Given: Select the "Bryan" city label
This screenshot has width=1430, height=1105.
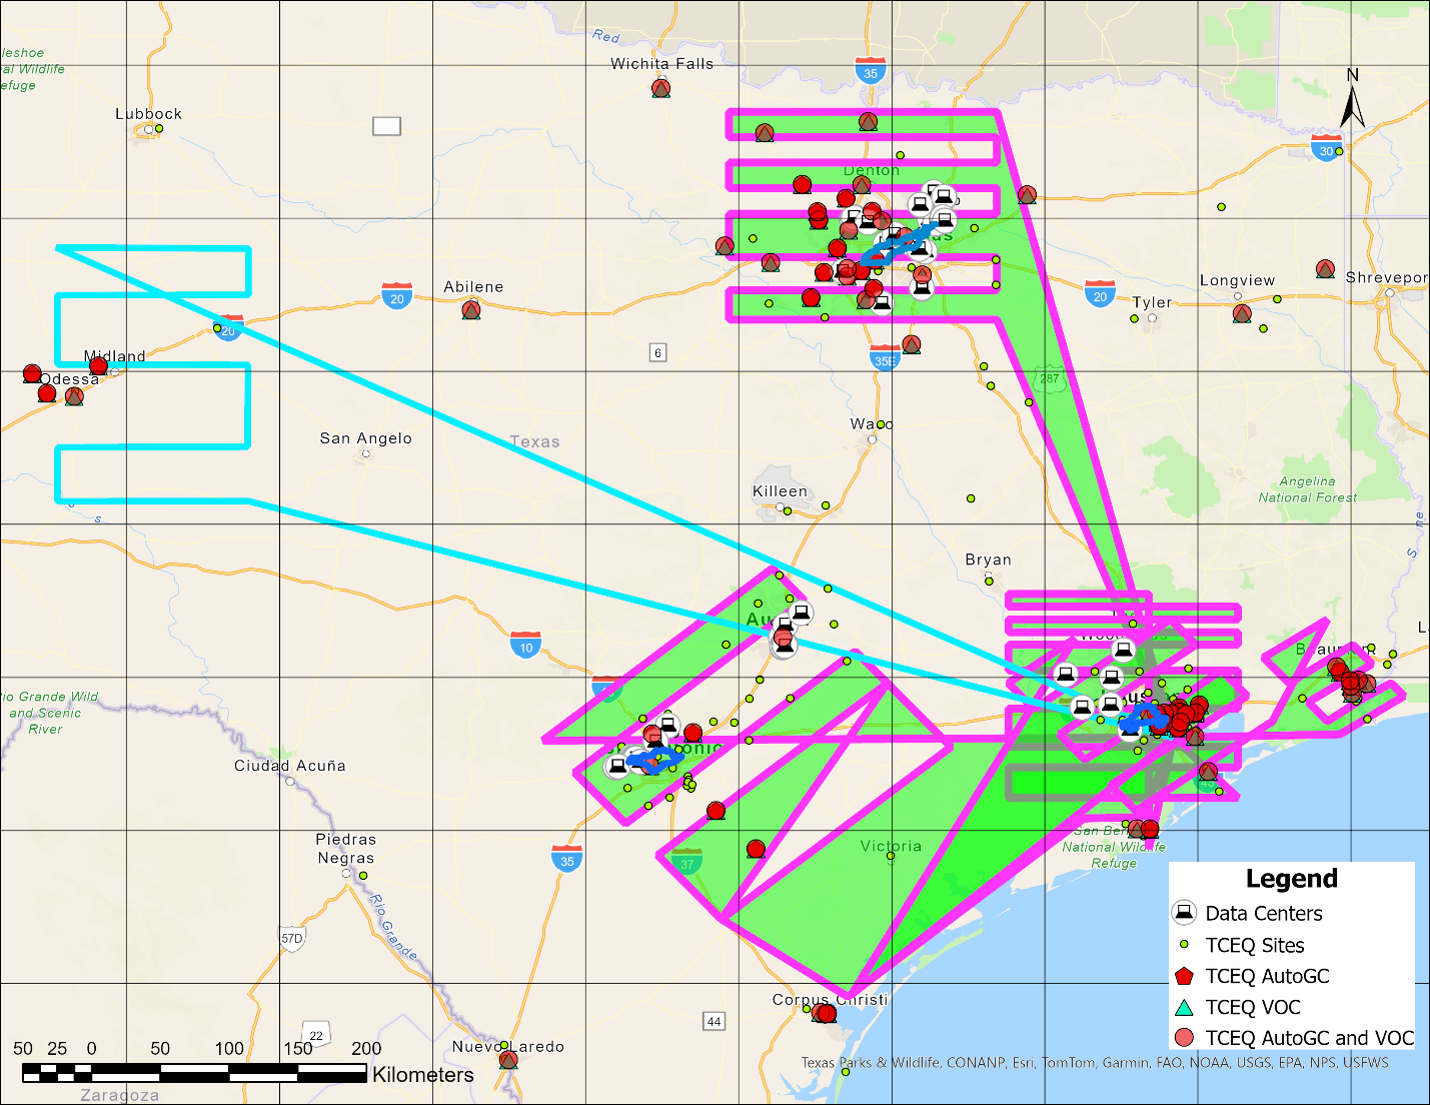Looking at the screenshot, I should pos(988,560).
